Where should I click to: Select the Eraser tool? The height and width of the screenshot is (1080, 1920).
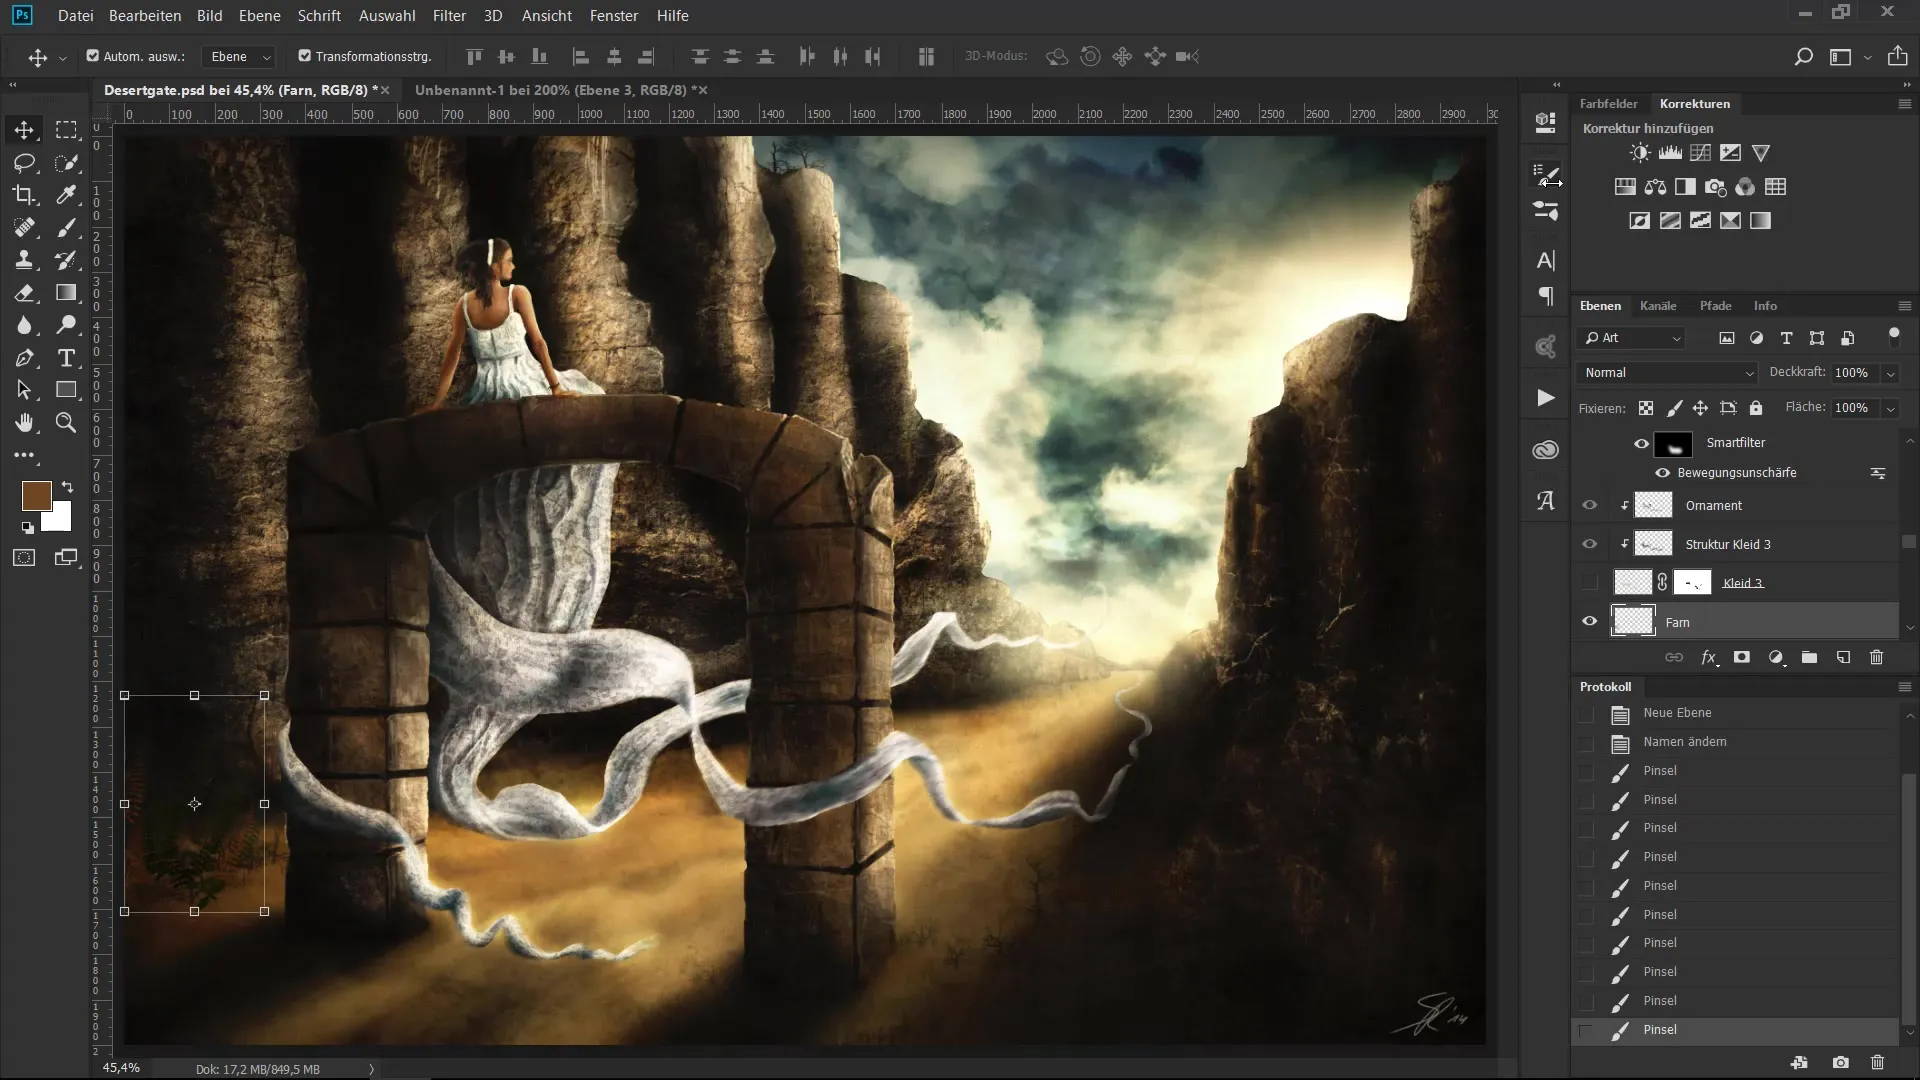[x=24, y=293]
